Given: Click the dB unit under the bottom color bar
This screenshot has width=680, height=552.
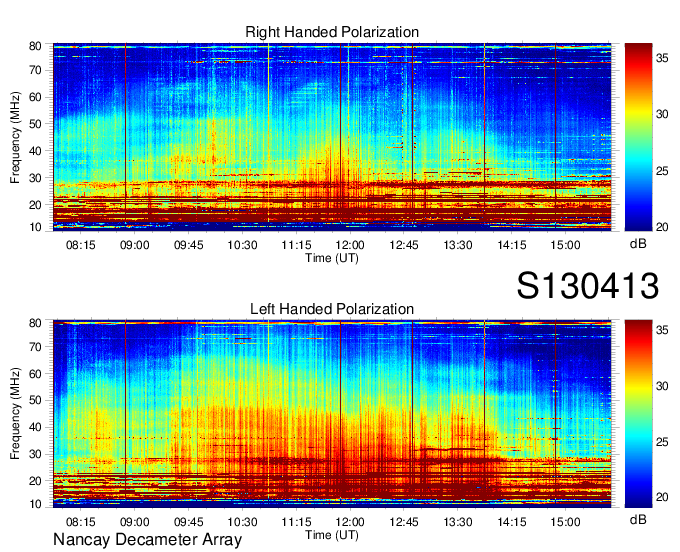Looking at the screenshot, I should 638,519.
